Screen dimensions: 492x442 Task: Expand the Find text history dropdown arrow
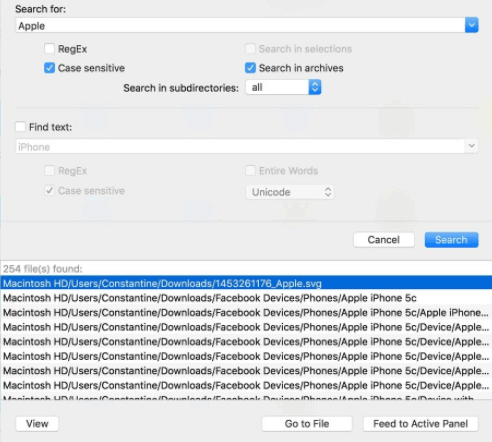pyautogui.click(x=471, y=146)
